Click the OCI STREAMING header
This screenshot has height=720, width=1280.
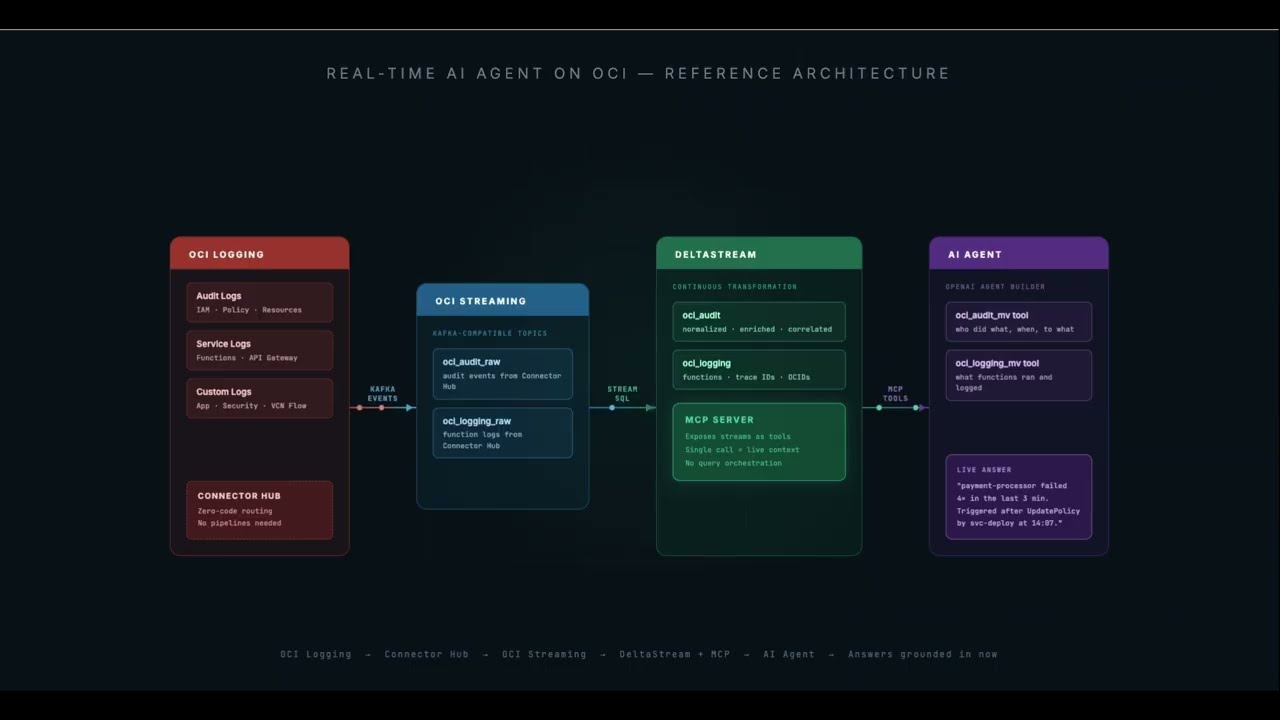[x=502, y=300]
